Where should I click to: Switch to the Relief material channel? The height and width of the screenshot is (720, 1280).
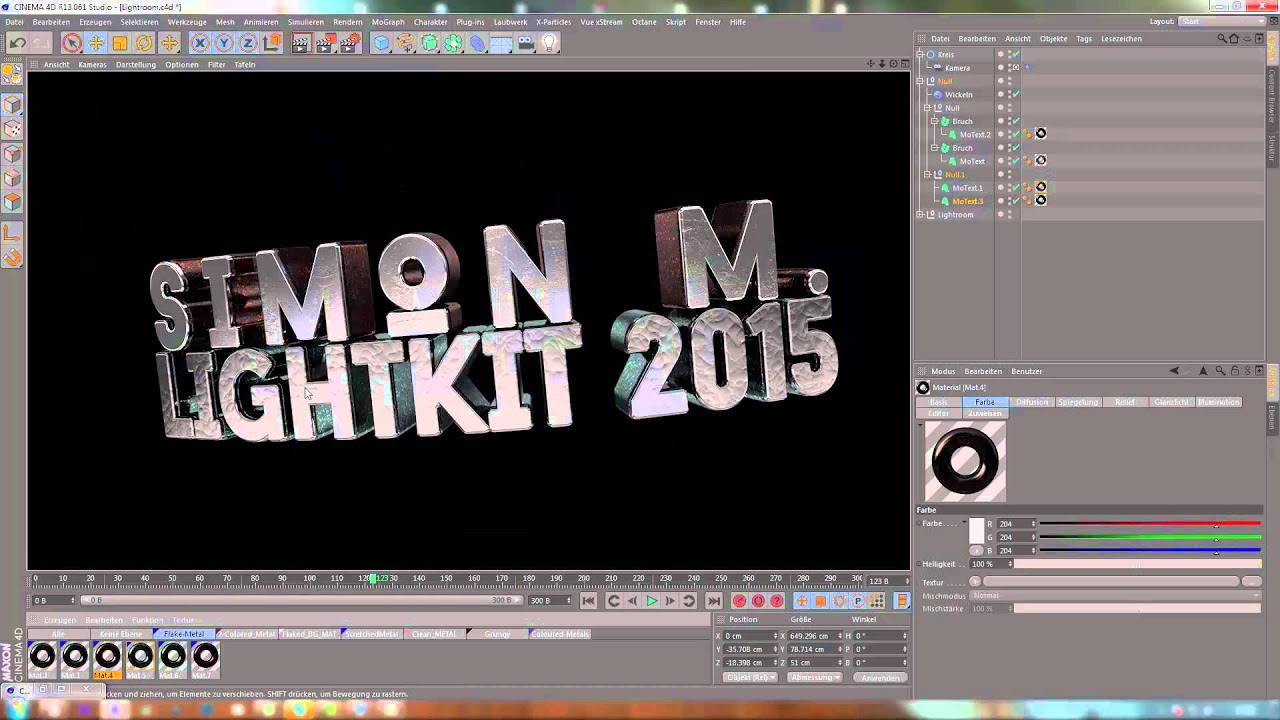tap(1125, 402)
